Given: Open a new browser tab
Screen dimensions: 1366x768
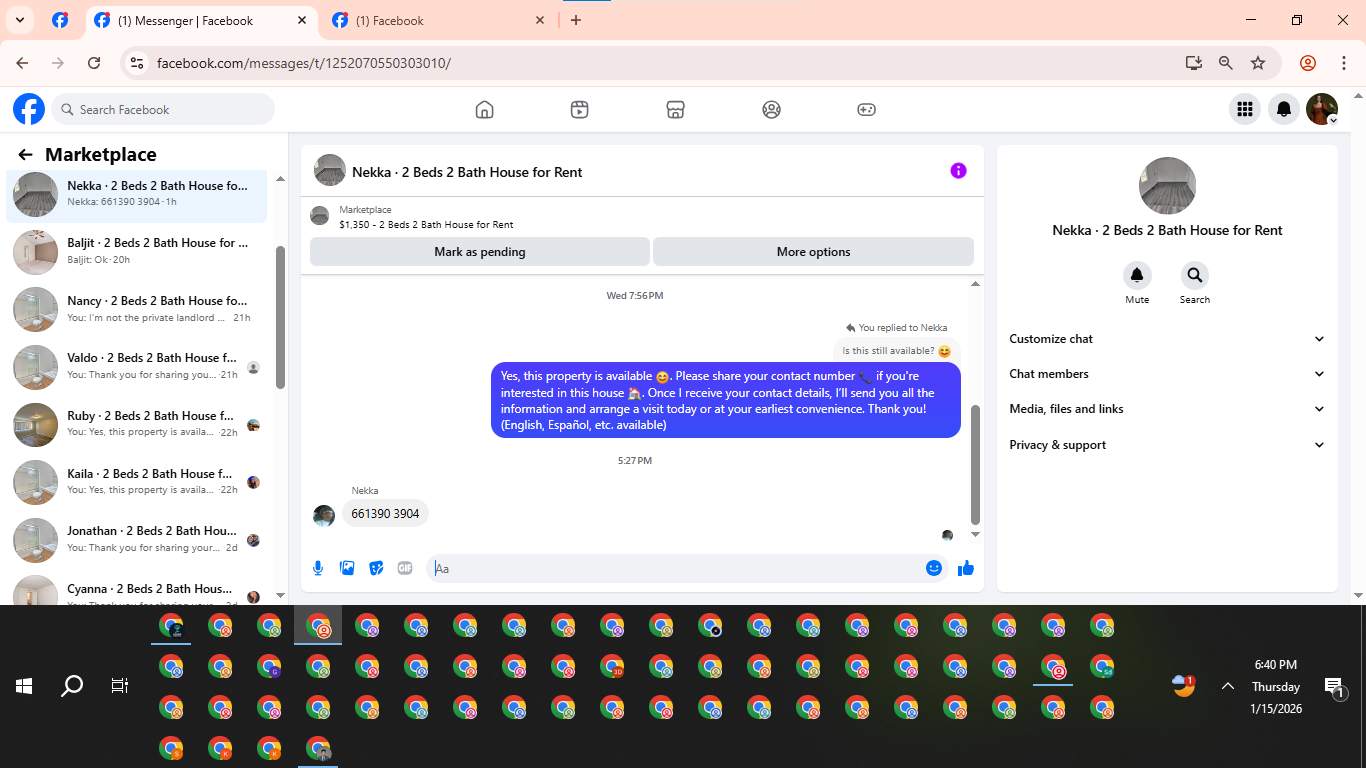Looking at the screenshot, I should [576, 20].
